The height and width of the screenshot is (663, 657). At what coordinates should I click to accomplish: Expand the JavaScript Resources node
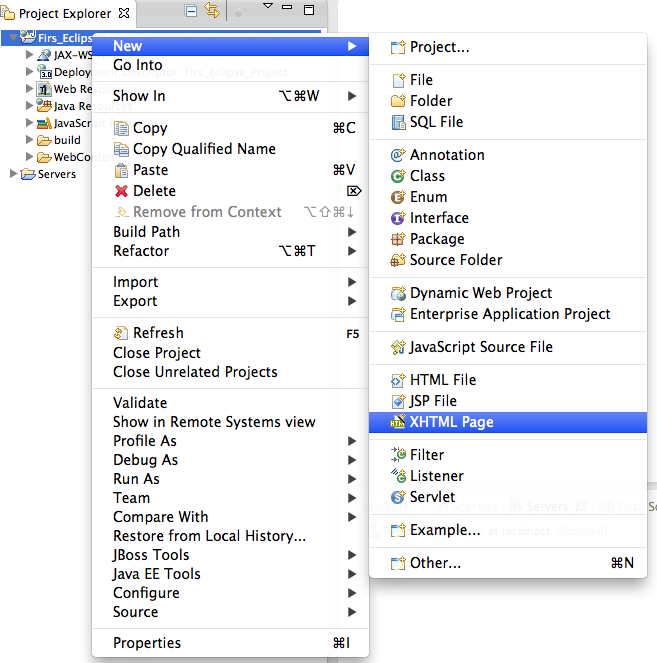click(x=29, y=123)
